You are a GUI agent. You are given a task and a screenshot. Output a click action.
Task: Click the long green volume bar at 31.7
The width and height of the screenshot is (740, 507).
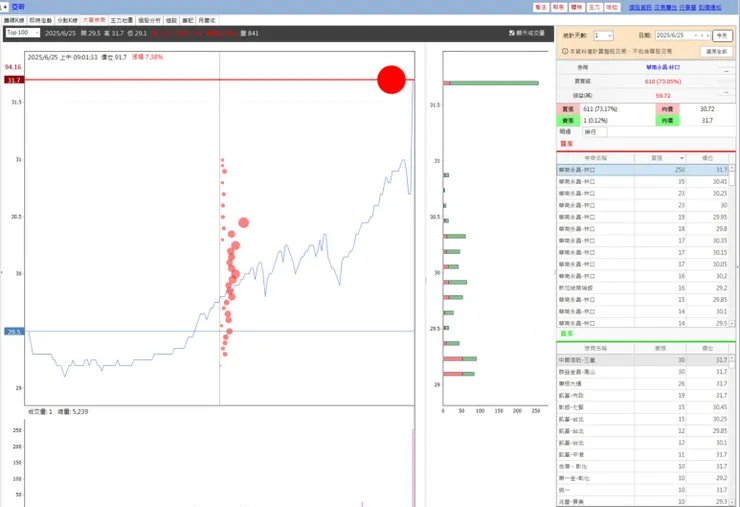click(494, 83)
